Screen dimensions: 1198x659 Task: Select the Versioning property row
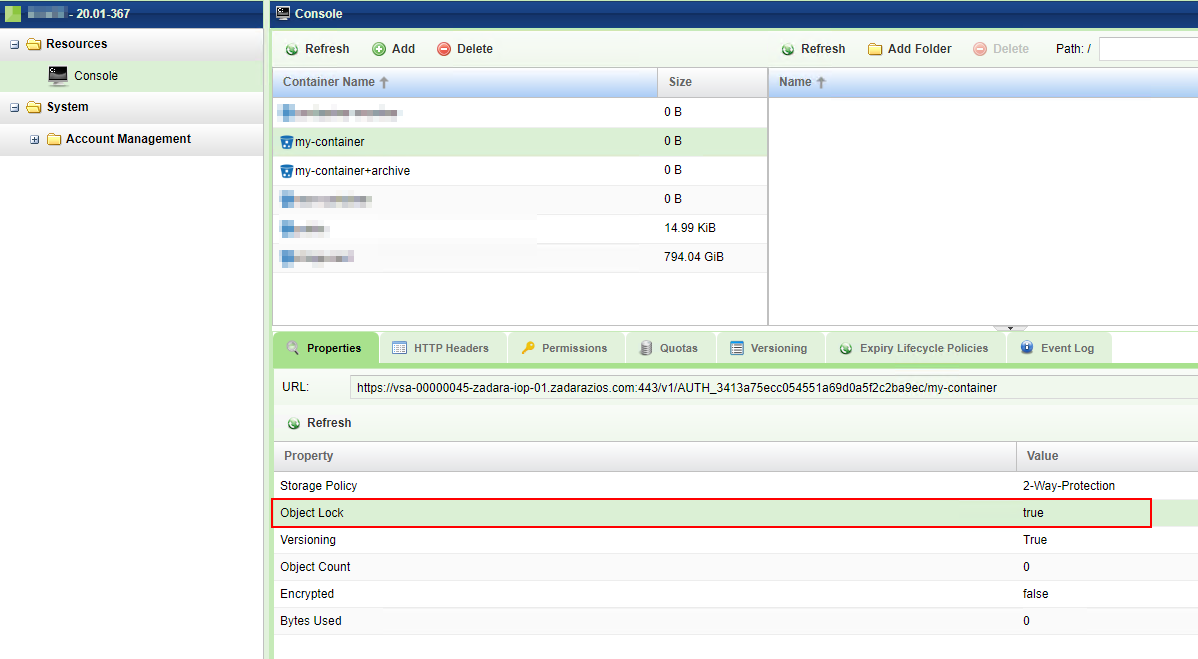coord(736,540)
